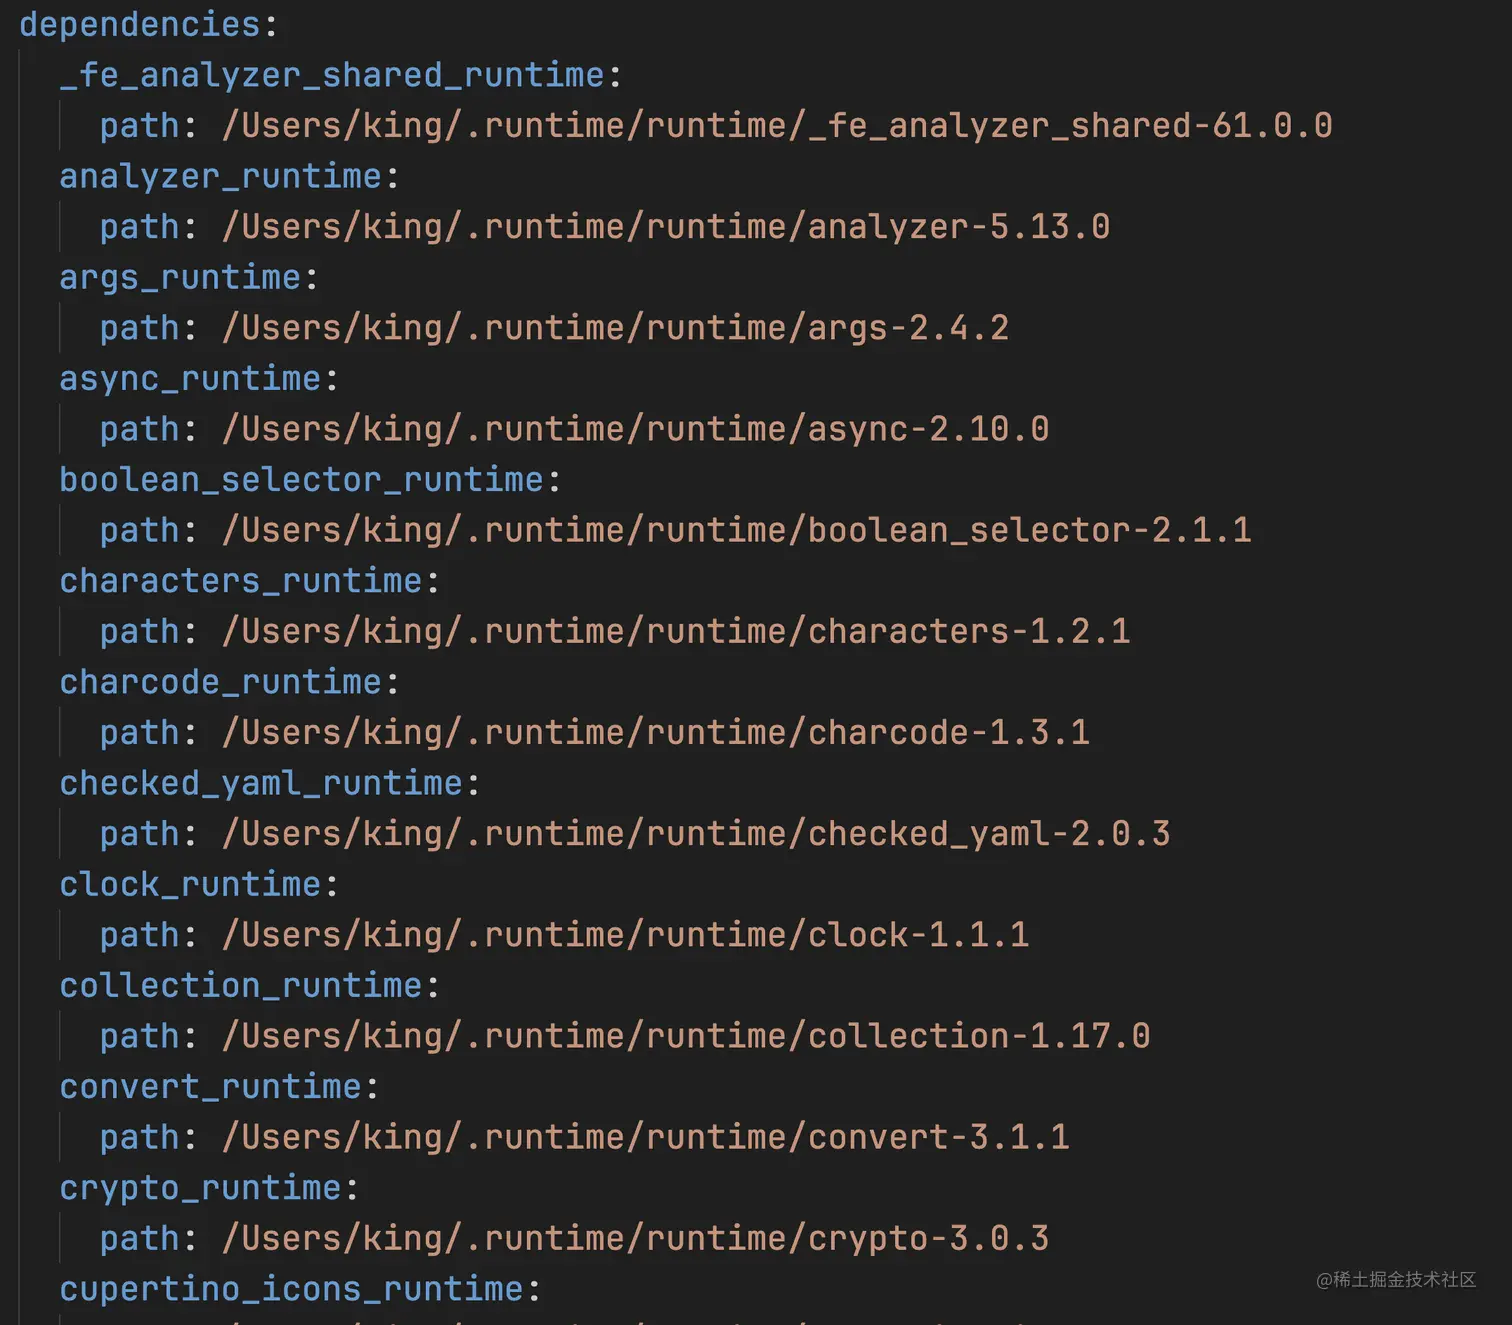Select the 'checked_yaml_runtime' key
The width and height of the screenshot is (1512, 1325).
(261, 784)
